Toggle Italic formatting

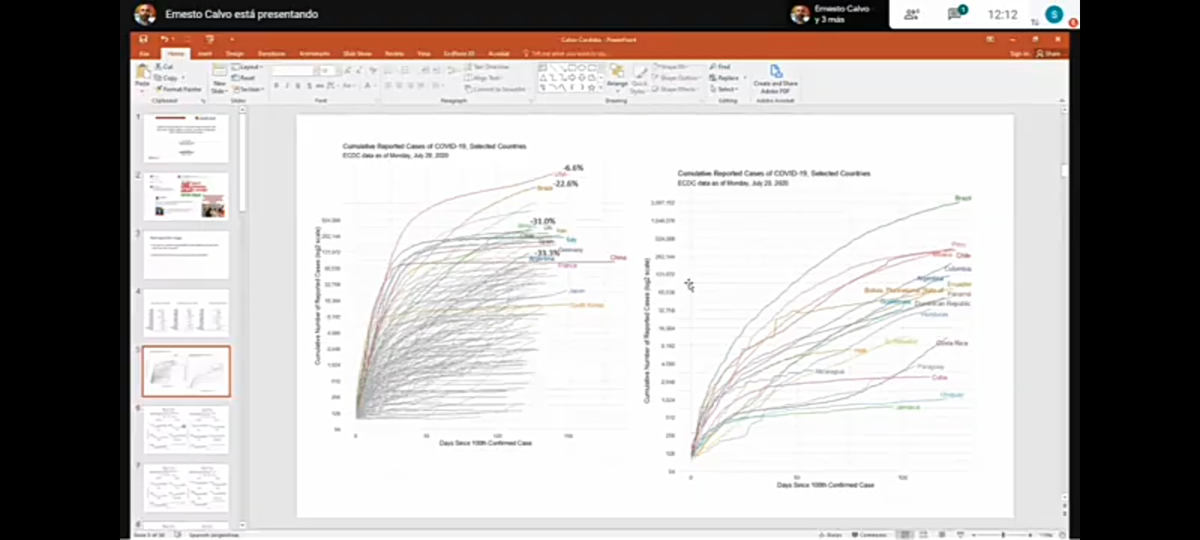[x=287, y=86]
